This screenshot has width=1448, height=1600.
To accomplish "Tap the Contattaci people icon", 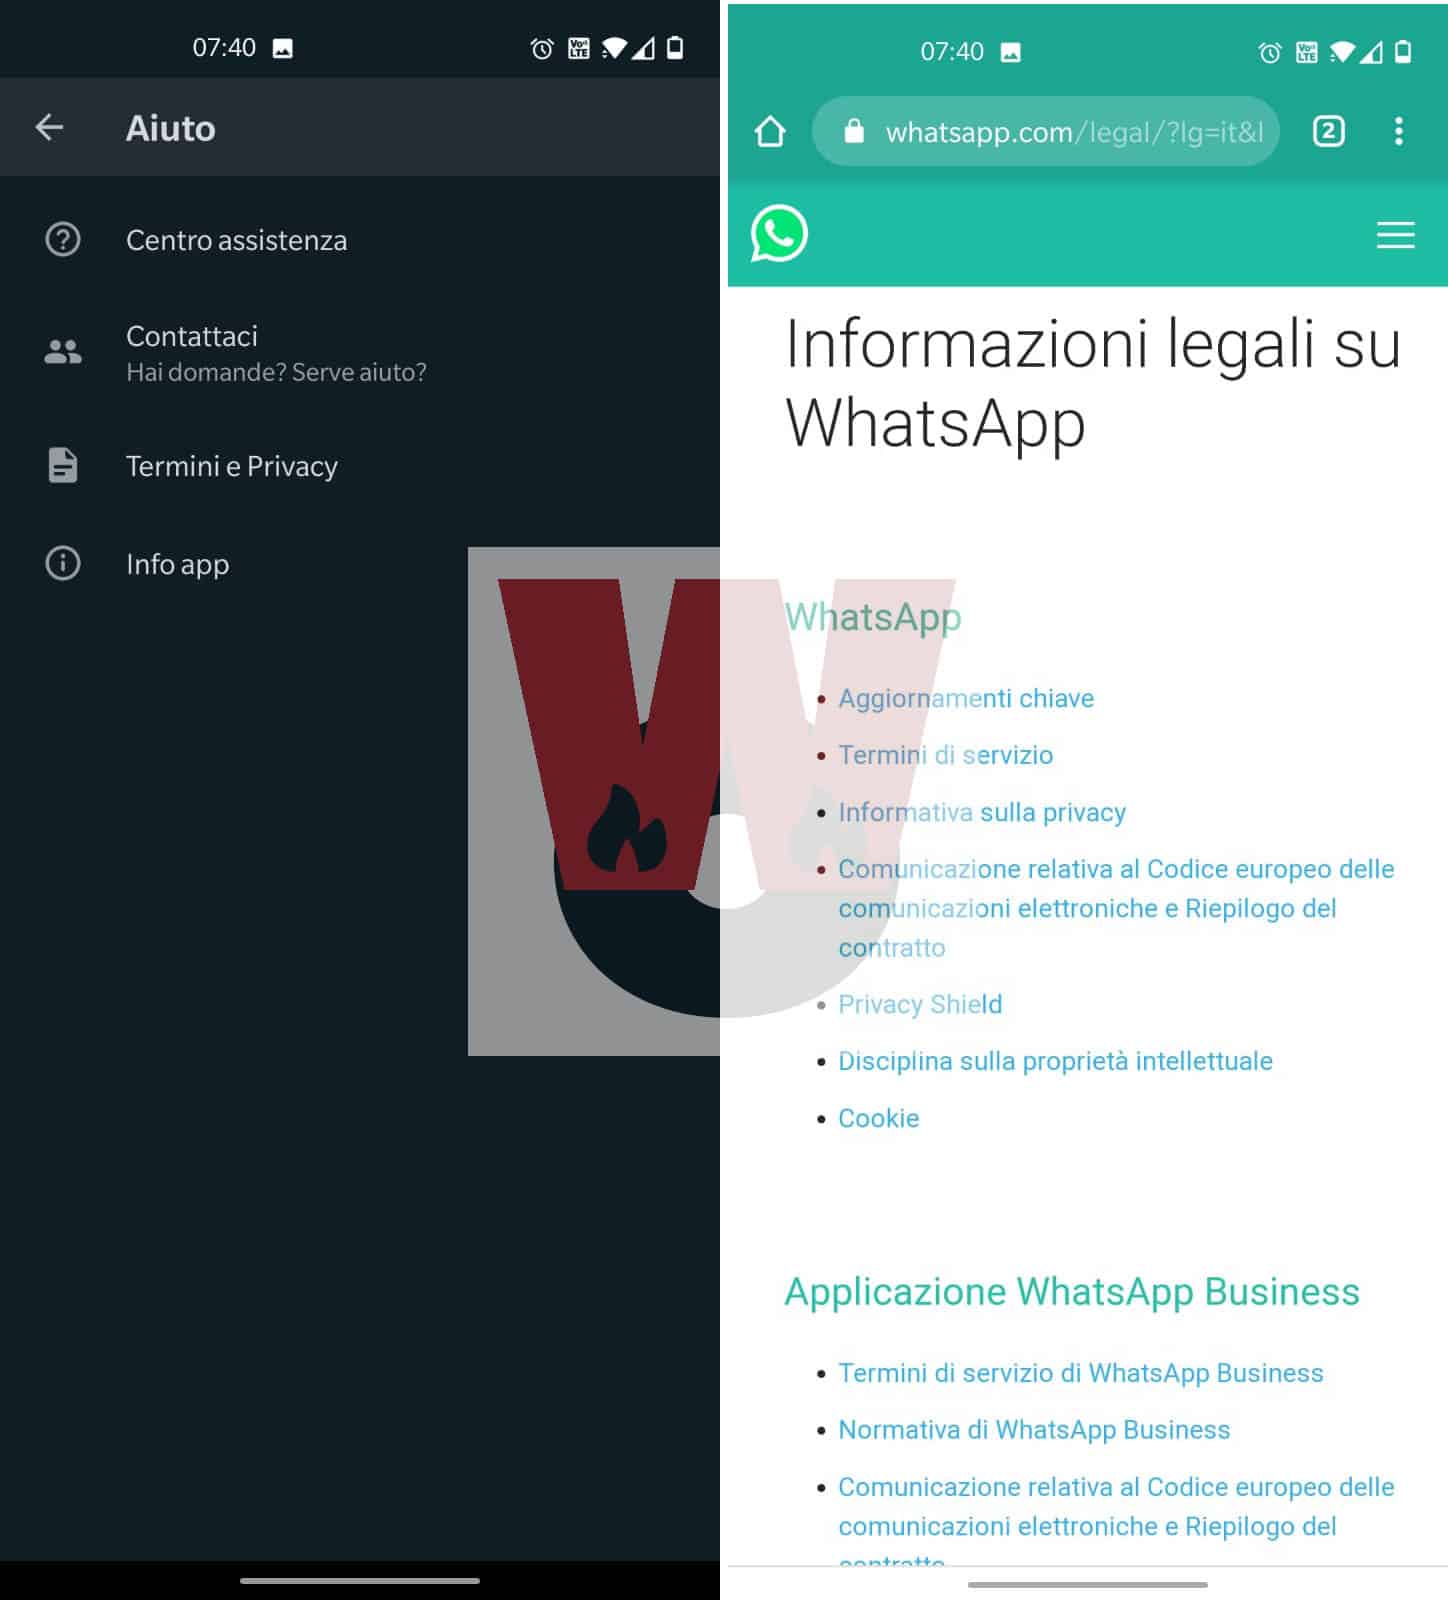I will [x=63, y=351].
